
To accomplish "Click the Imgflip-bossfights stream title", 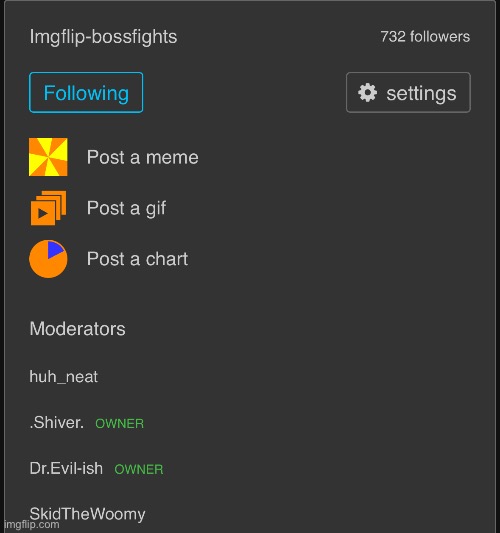I will click(x=103, y=37).
